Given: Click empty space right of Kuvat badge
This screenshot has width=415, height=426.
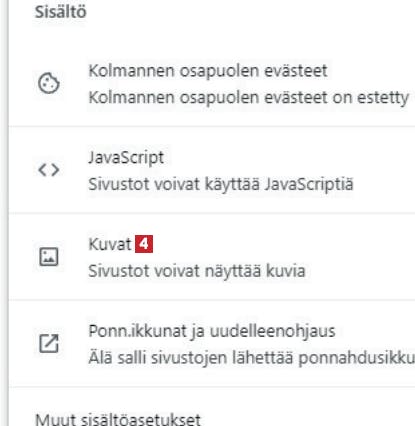Looking at the screenshot, I should pyautogui.click(x=283, y=244).
